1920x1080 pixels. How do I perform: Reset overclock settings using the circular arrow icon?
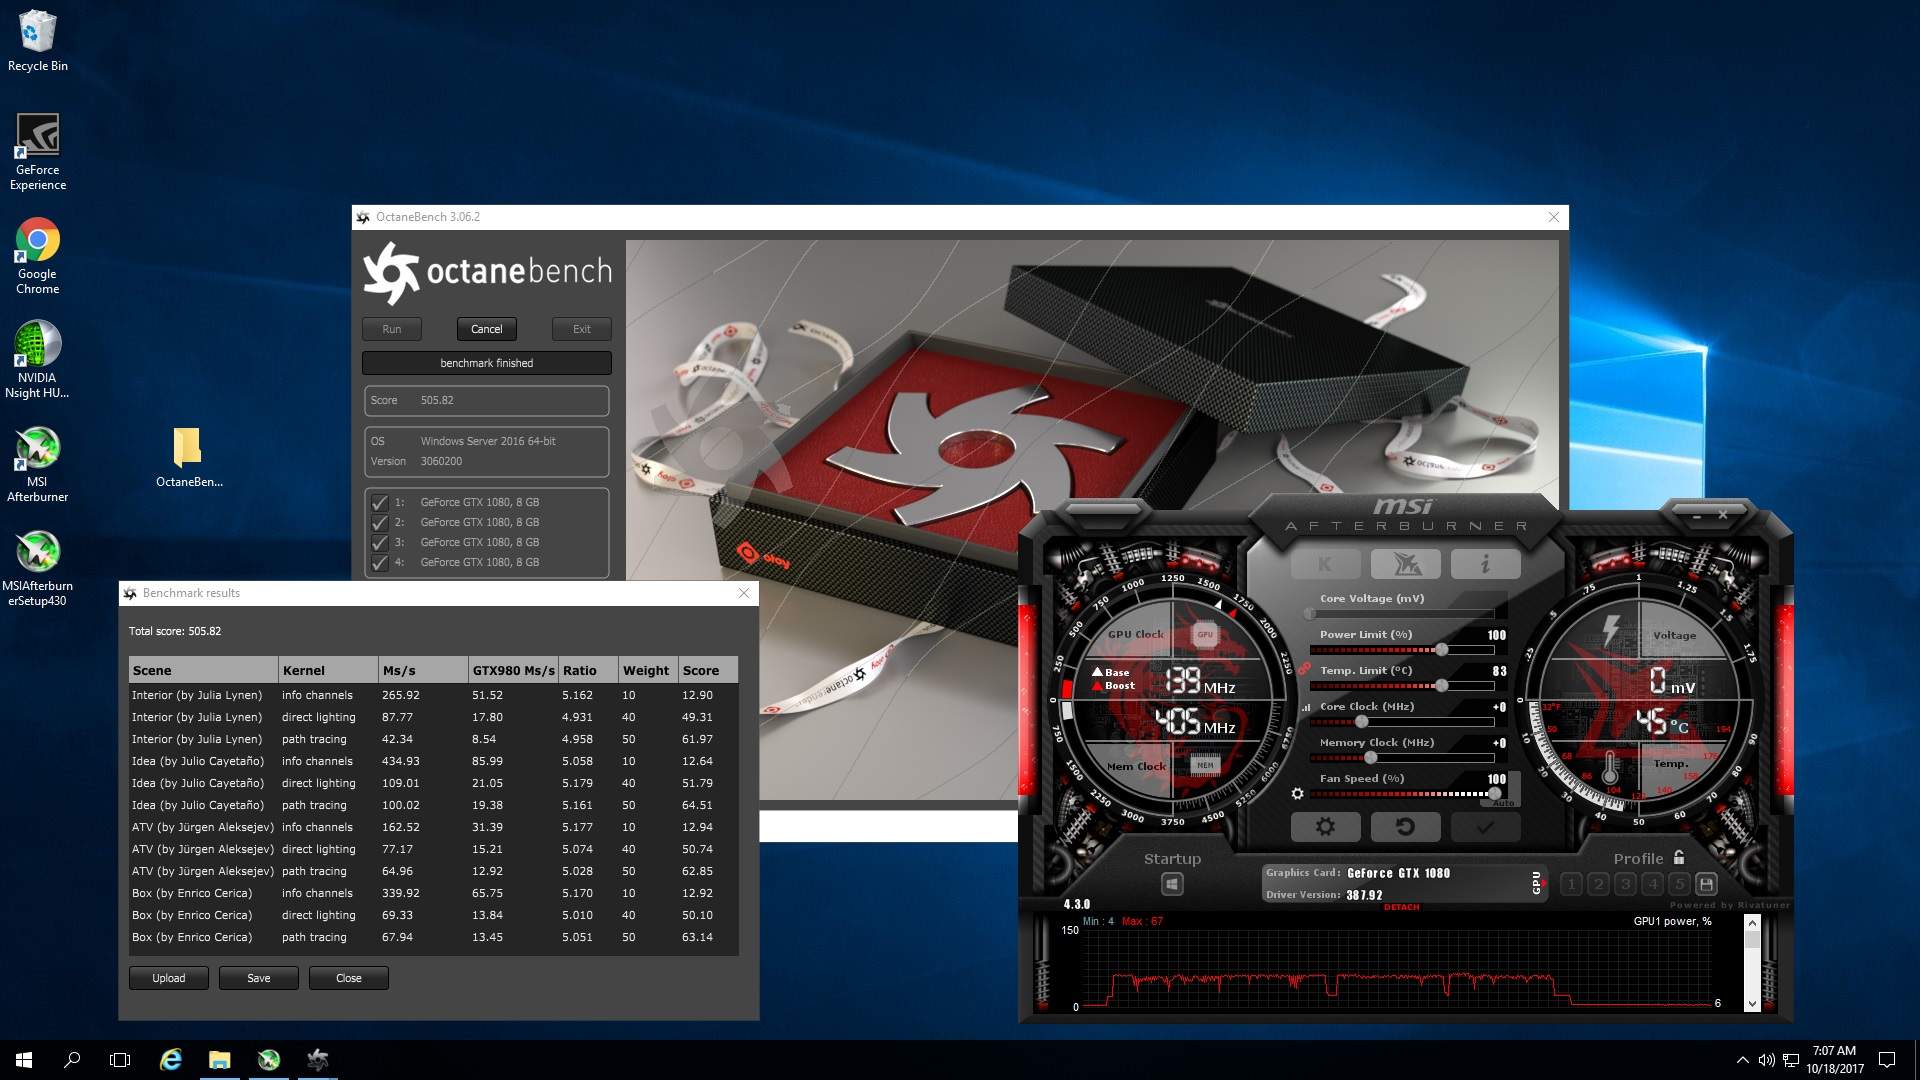tap(1406, 827)
